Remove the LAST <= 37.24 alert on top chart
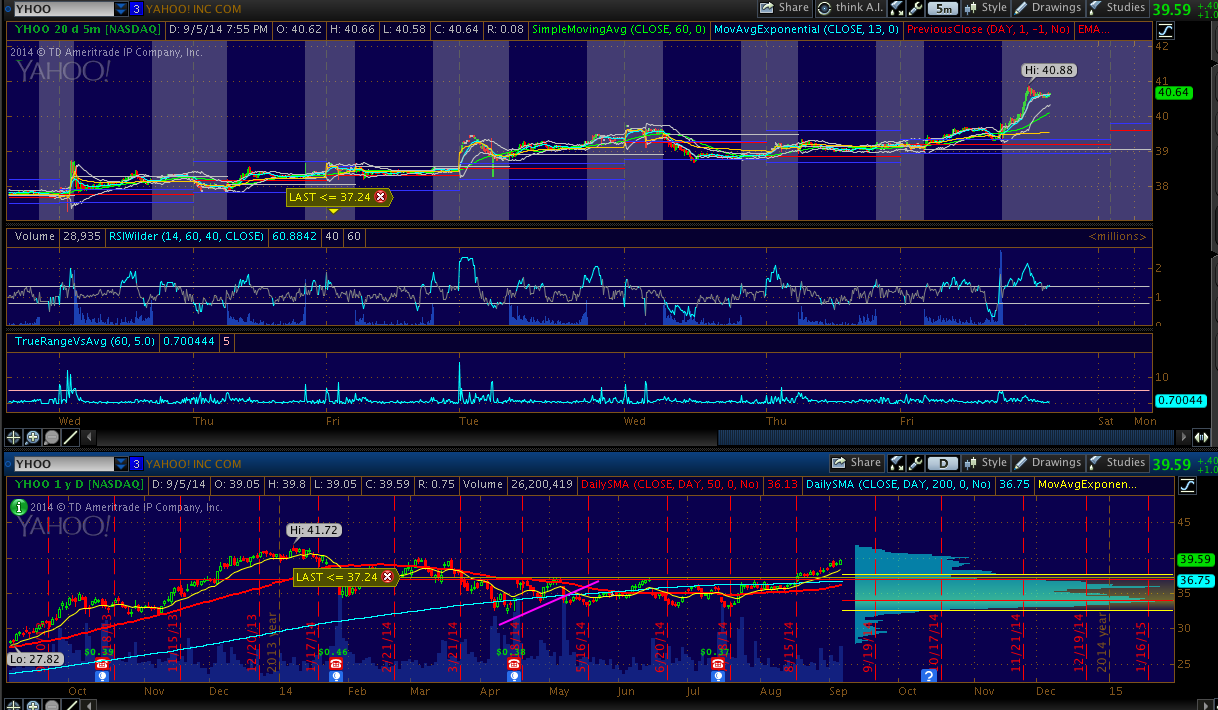 click(x=380, y=197)
